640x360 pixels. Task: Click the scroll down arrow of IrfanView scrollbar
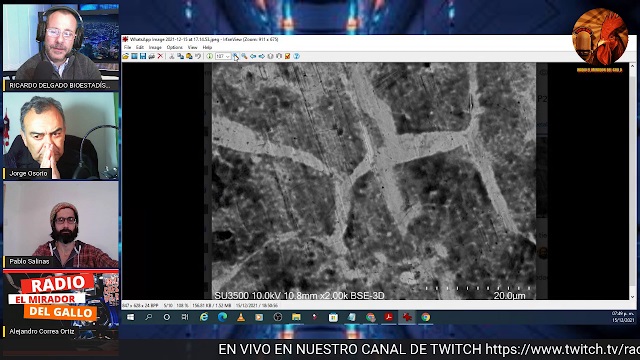[632, 297]
